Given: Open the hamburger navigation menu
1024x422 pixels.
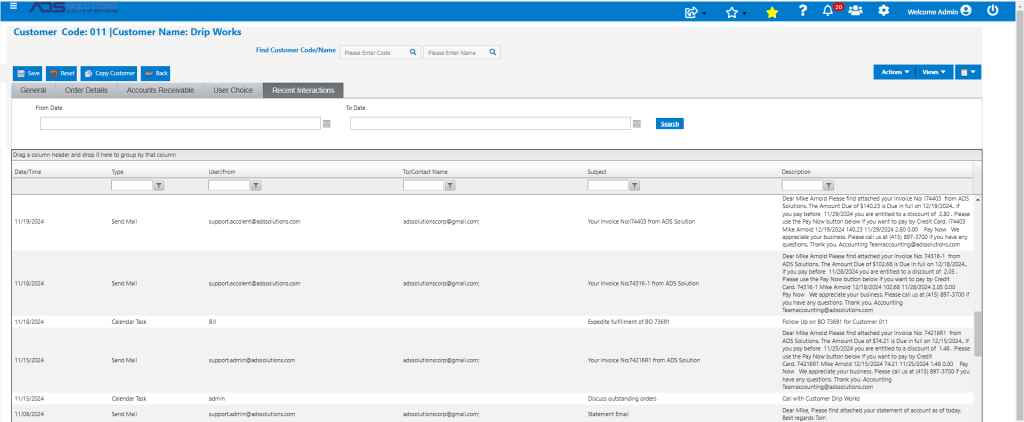Looking at the screenshot, I should click(14, 6).
